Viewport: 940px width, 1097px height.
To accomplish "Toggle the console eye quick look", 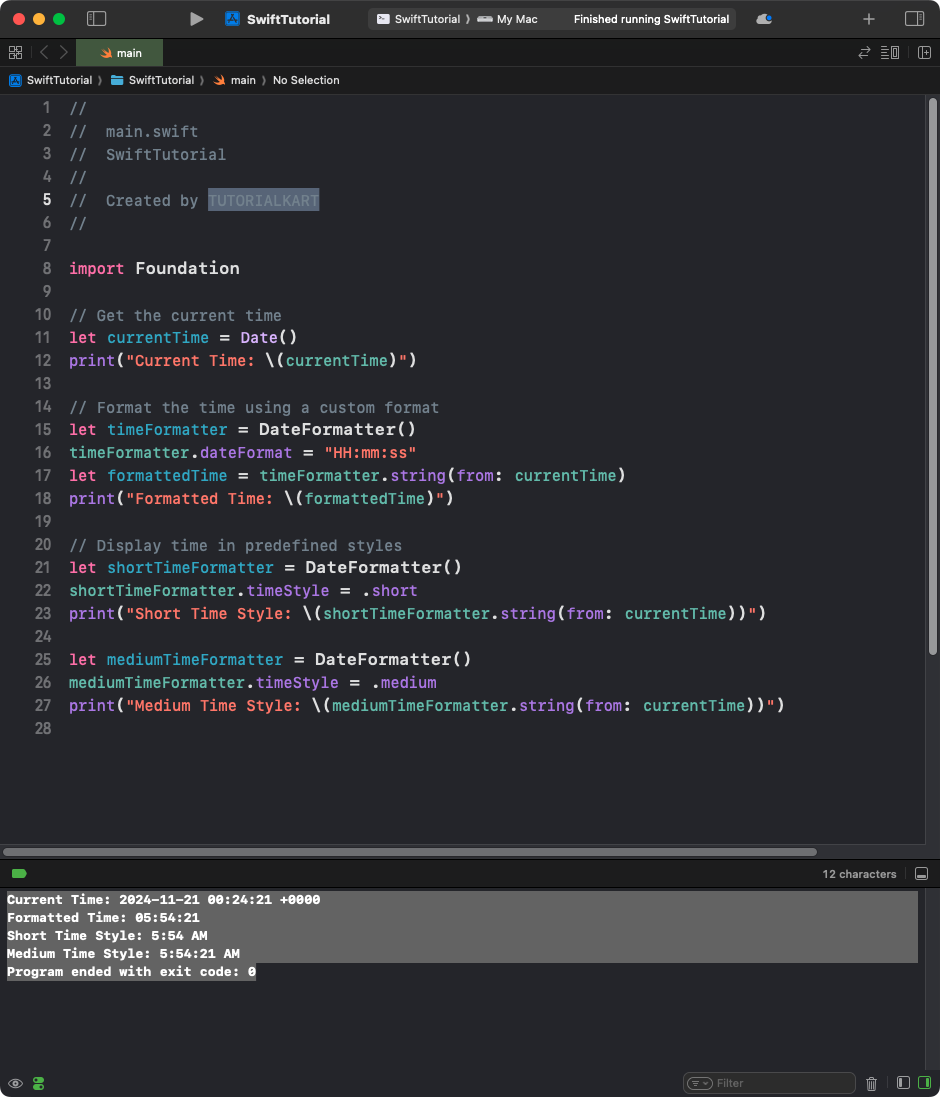I will click(x=15, y=1083).
